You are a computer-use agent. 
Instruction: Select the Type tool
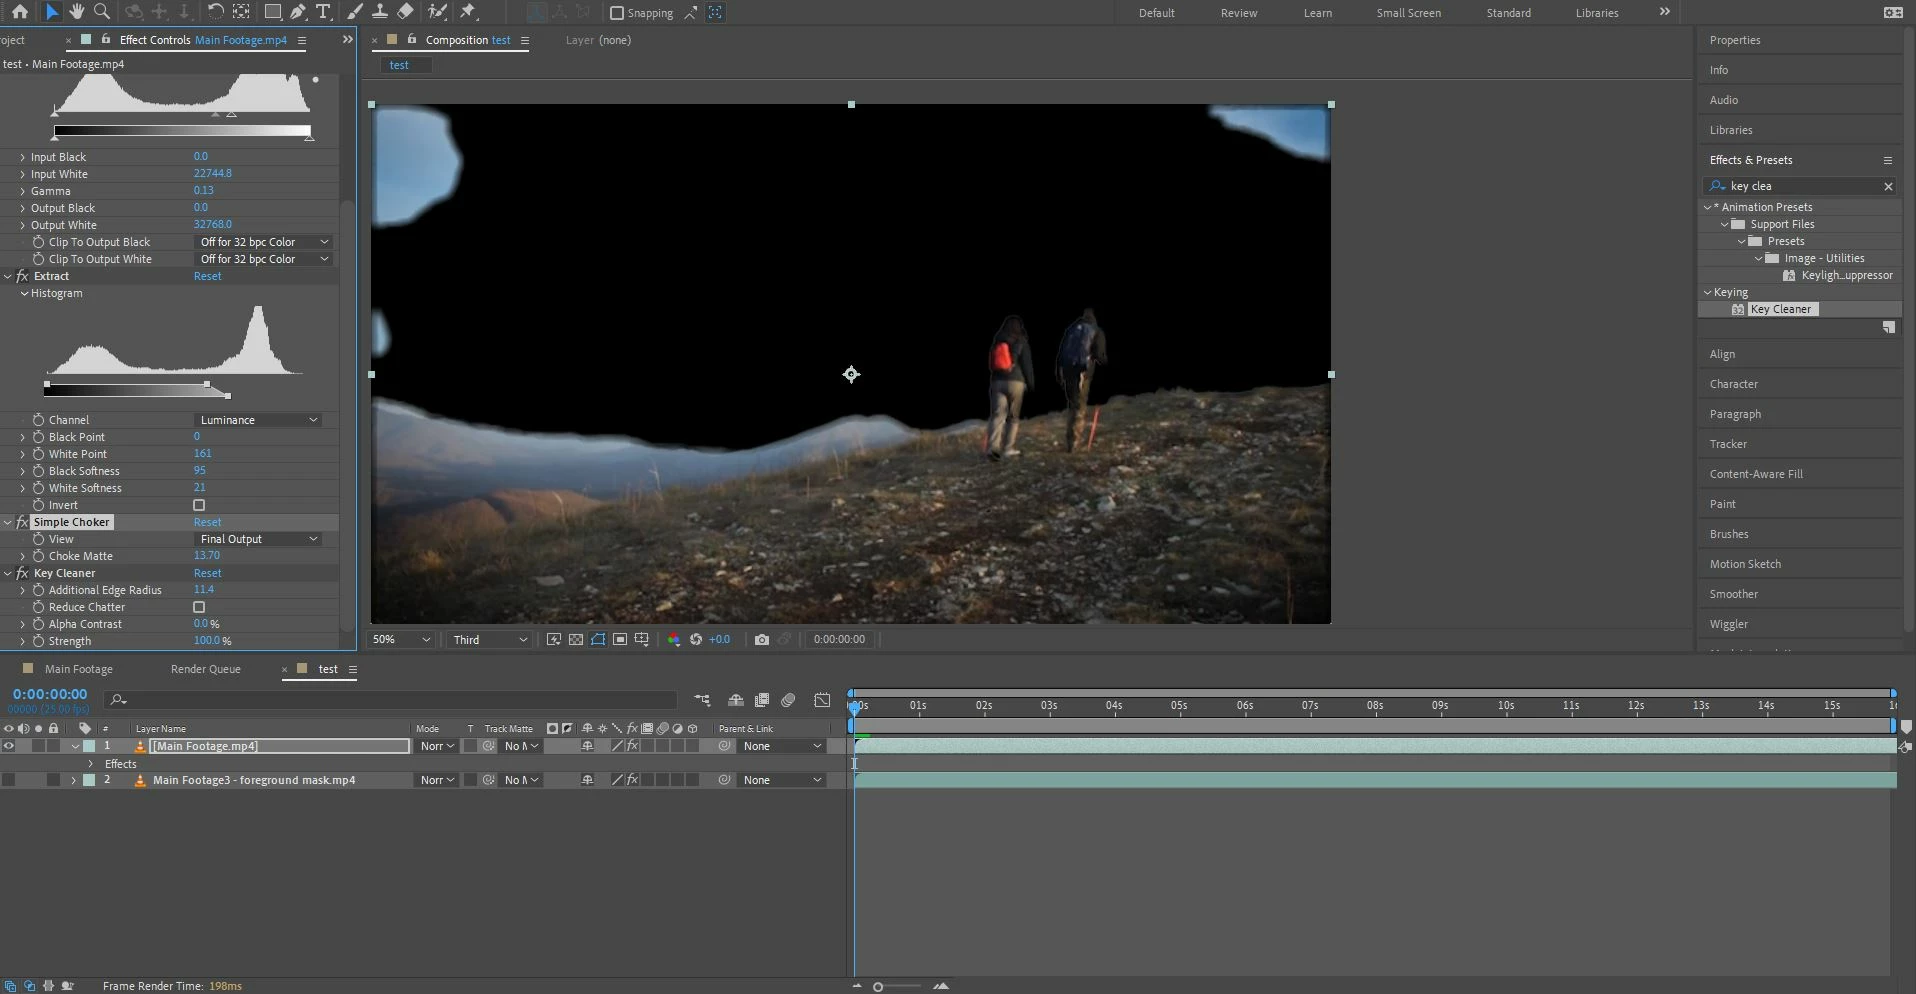(x=323, y=12)
